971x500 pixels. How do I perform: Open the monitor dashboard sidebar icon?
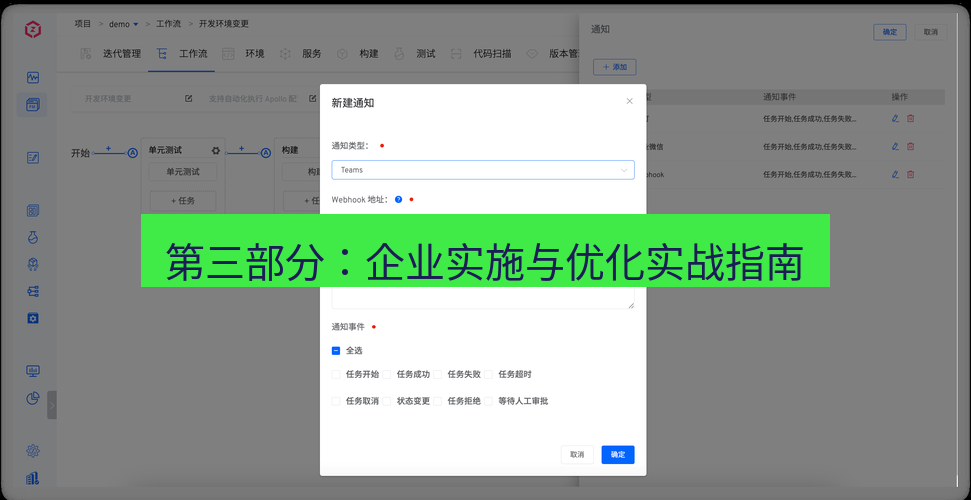[x=33, y=371]
